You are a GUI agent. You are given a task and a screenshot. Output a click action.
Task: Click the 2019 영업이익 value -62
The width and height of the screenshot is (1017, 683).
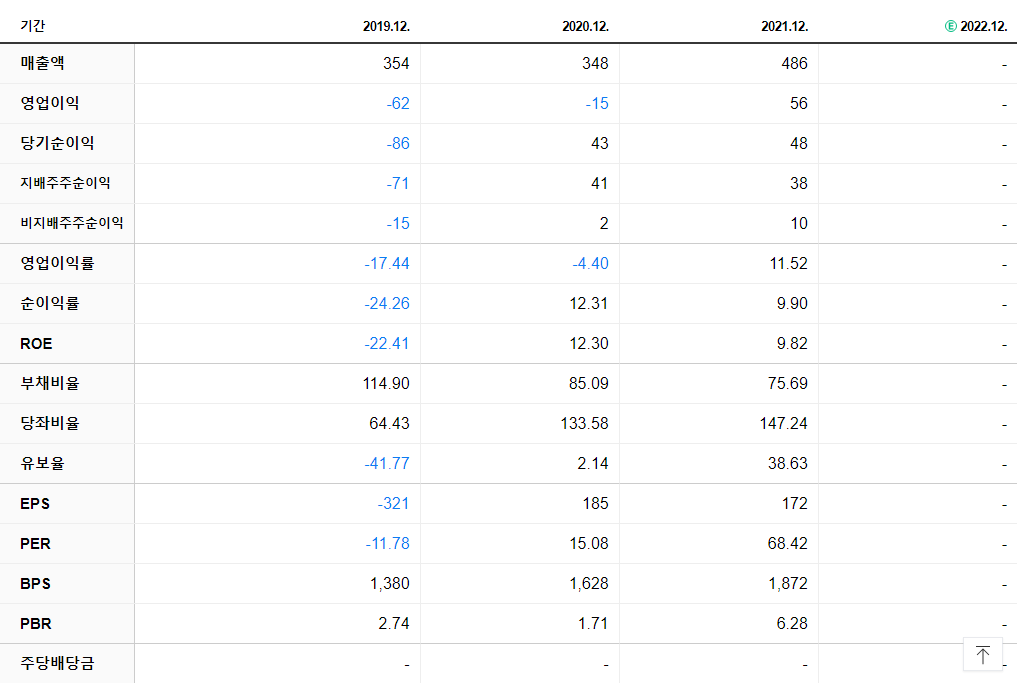click(398, 104)
